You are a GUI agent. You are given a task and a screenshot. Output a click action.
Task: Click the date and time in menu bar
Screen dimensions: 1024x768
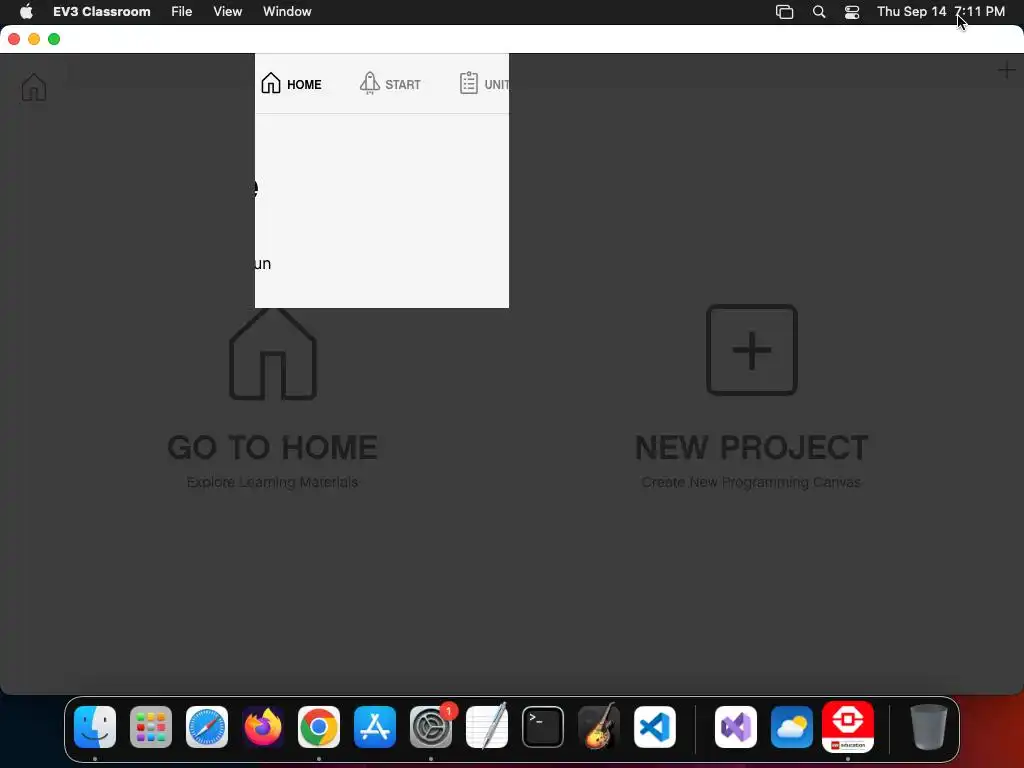coord(940,12)
